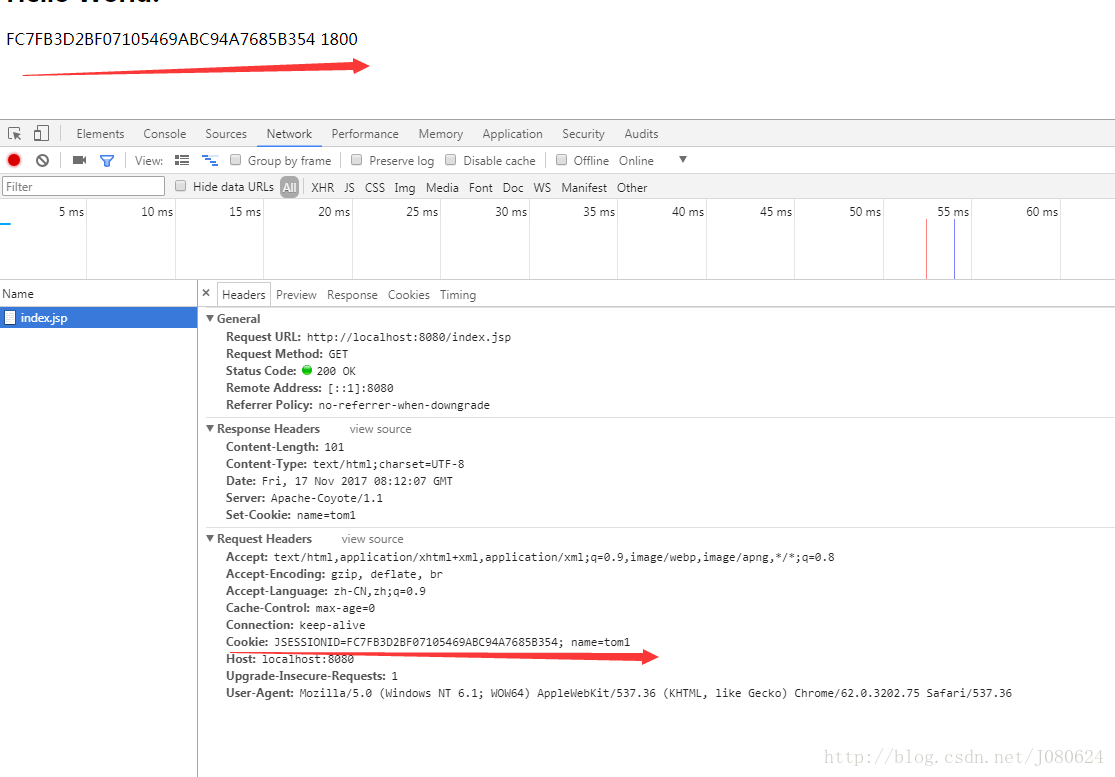Filter requests by JS
The width and height of the screenshot is (1115, 777).
pos(349,188)
